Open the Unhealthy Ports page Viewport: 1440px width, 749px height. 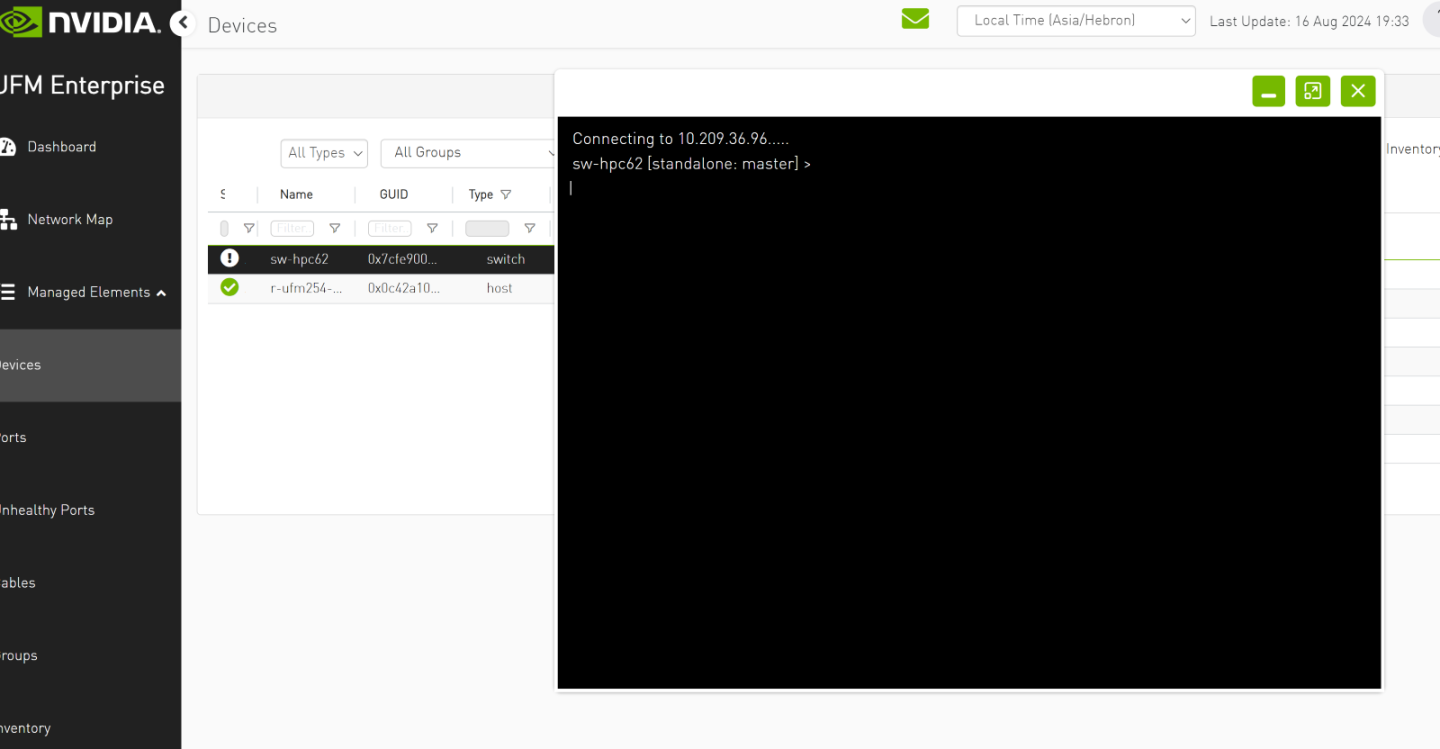[48, 510]
